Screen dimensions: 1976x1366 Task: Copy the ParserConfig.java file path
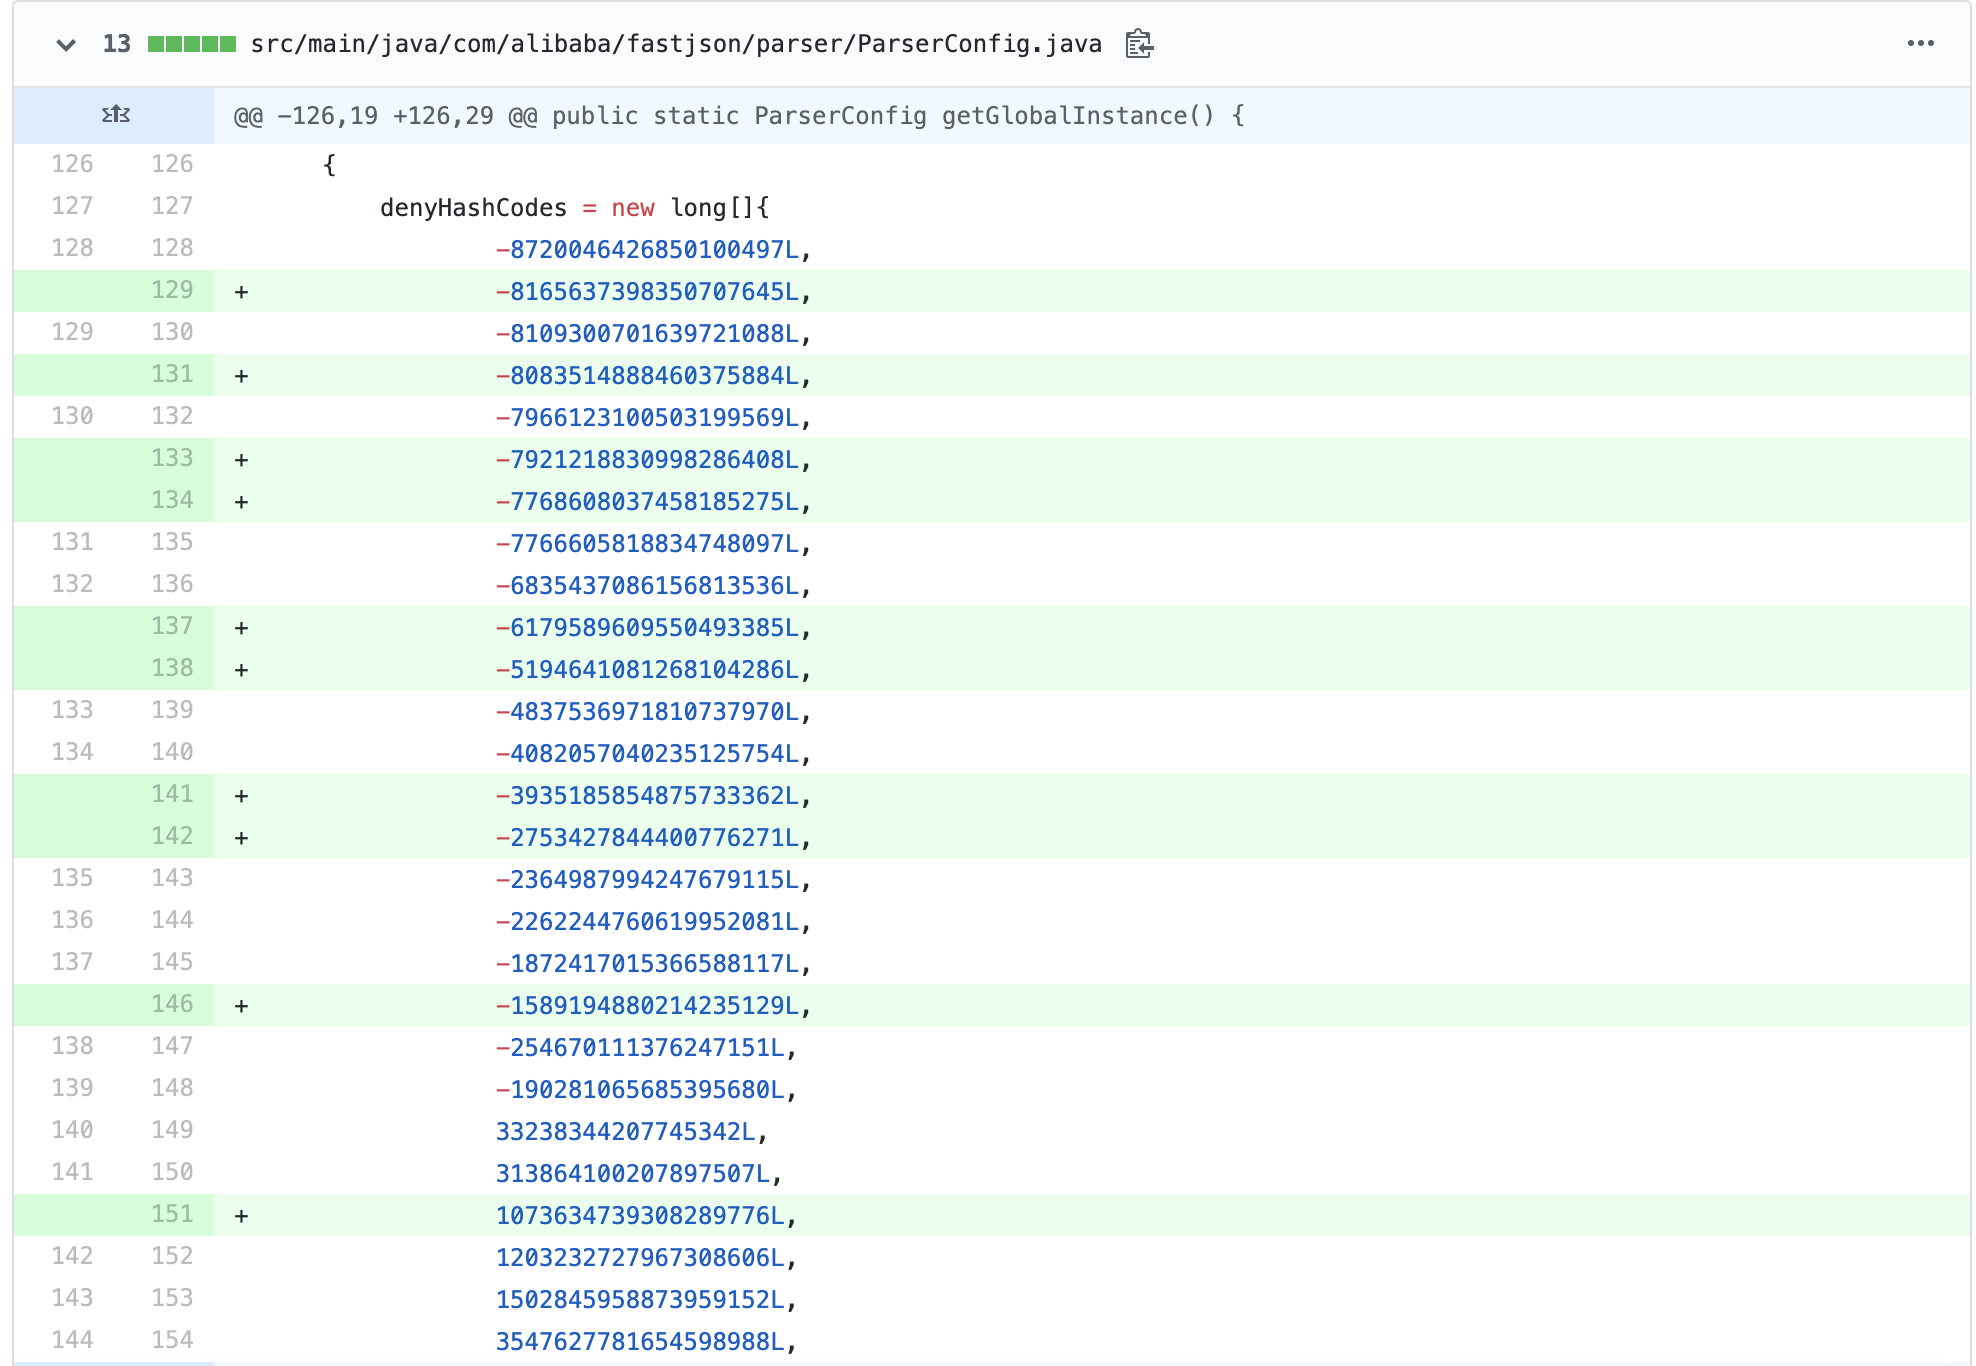pyautogui.click(x=1139, y=44)
